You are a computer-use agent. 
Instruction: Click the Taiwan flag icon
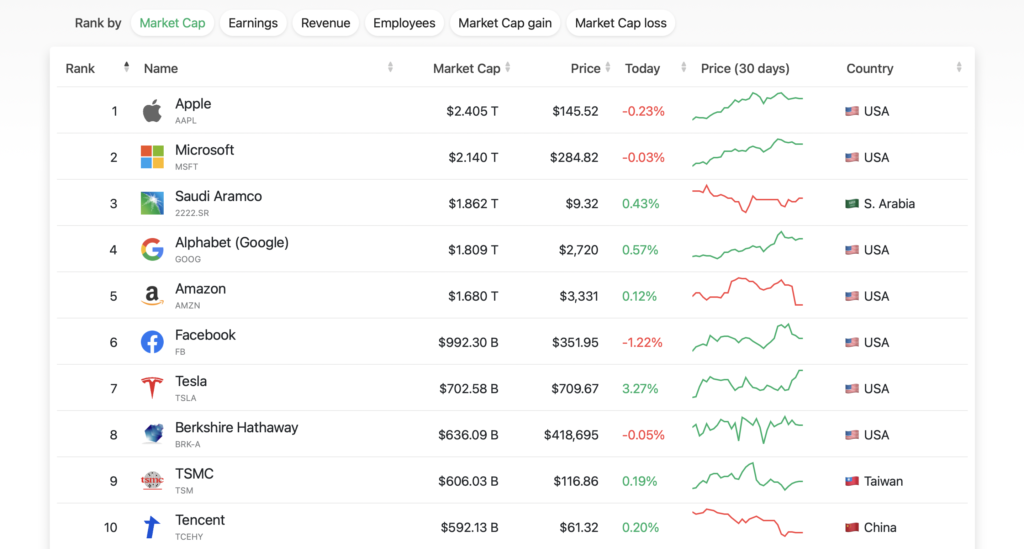click(852, 481)
